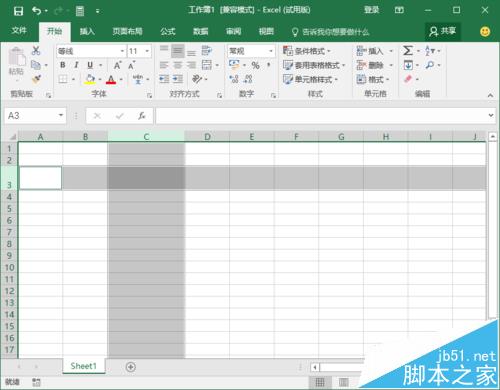Switch to the View tab
Image resolution: width=500 pixels, height=390 pixels.
click(266, 31)
